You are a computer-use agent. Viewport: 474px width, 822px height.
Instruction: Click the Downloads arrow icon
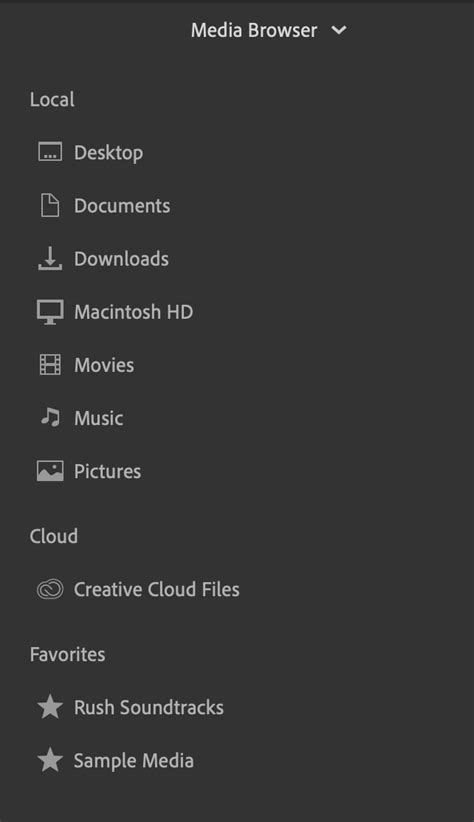(x=50, y=258)
